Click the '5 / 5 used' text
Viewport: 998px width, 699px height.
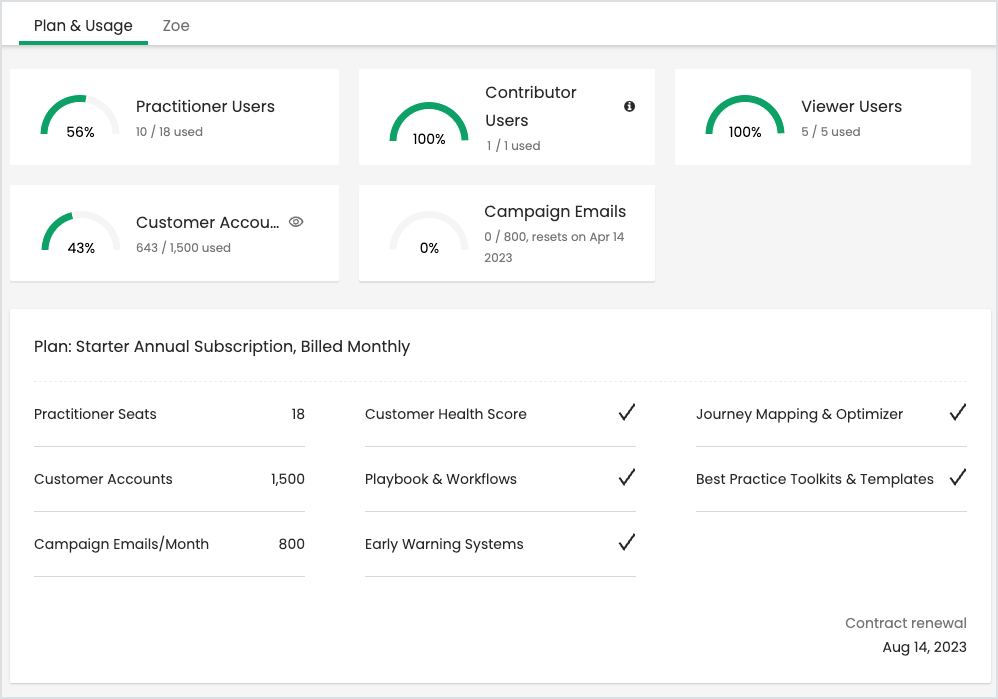tap(831, 132)
